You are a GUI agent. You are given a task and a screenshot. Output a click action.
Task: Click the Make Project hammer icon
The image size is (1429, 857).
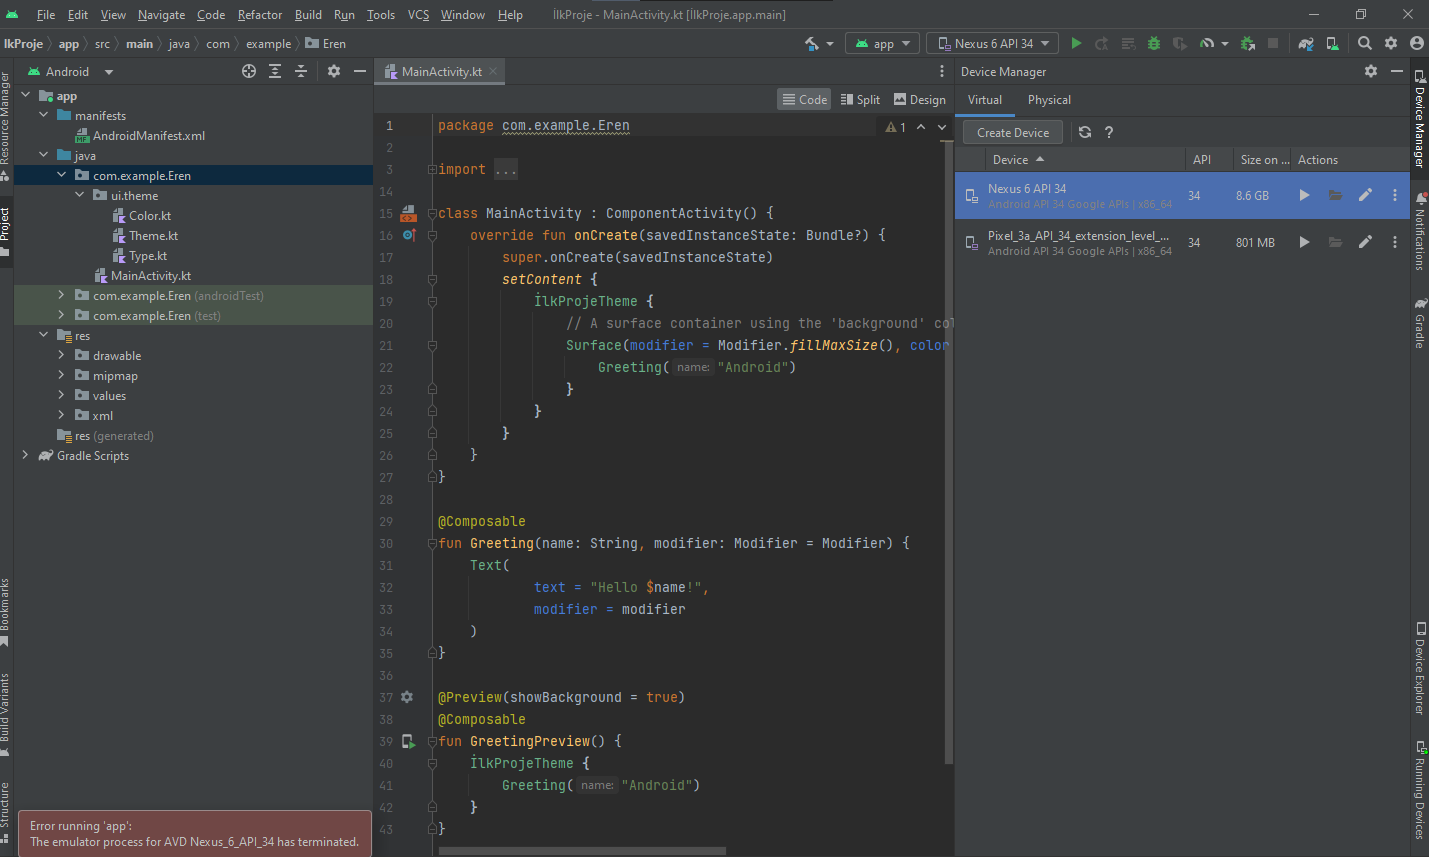812,43
